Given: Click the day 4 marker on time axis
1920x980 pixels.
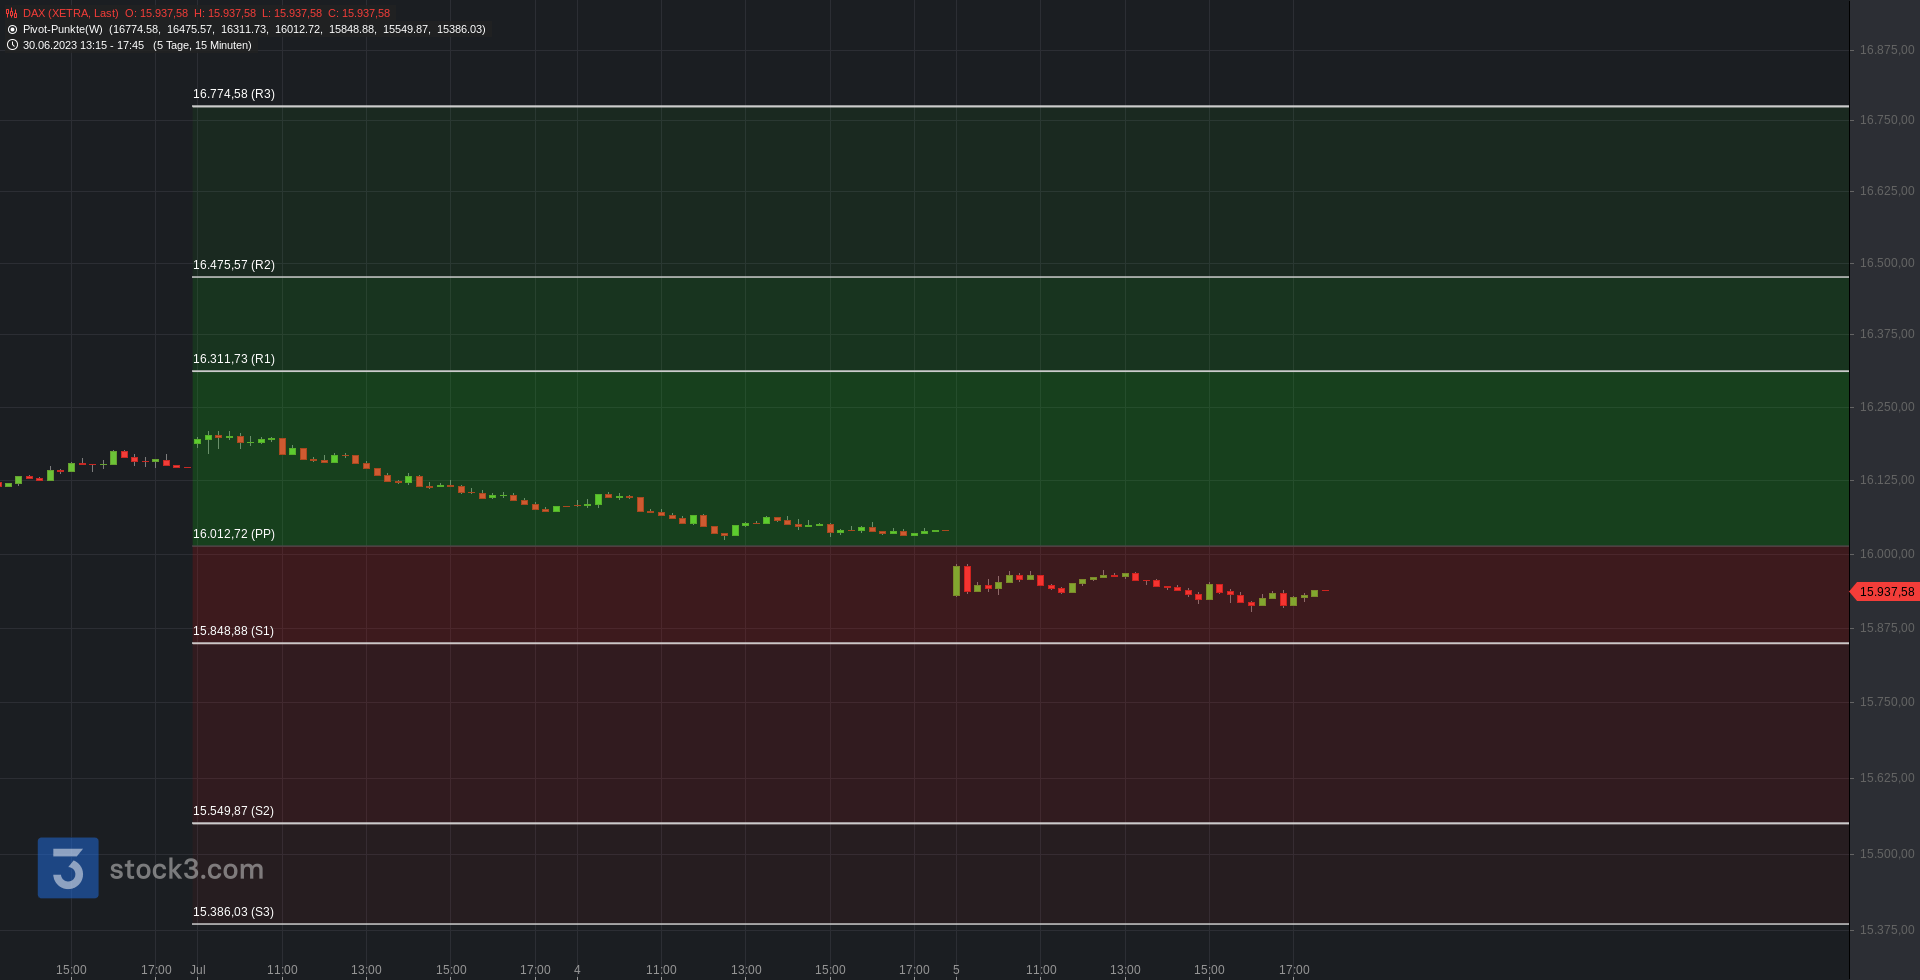Looking at the screenshot, I should pos(577,970).
